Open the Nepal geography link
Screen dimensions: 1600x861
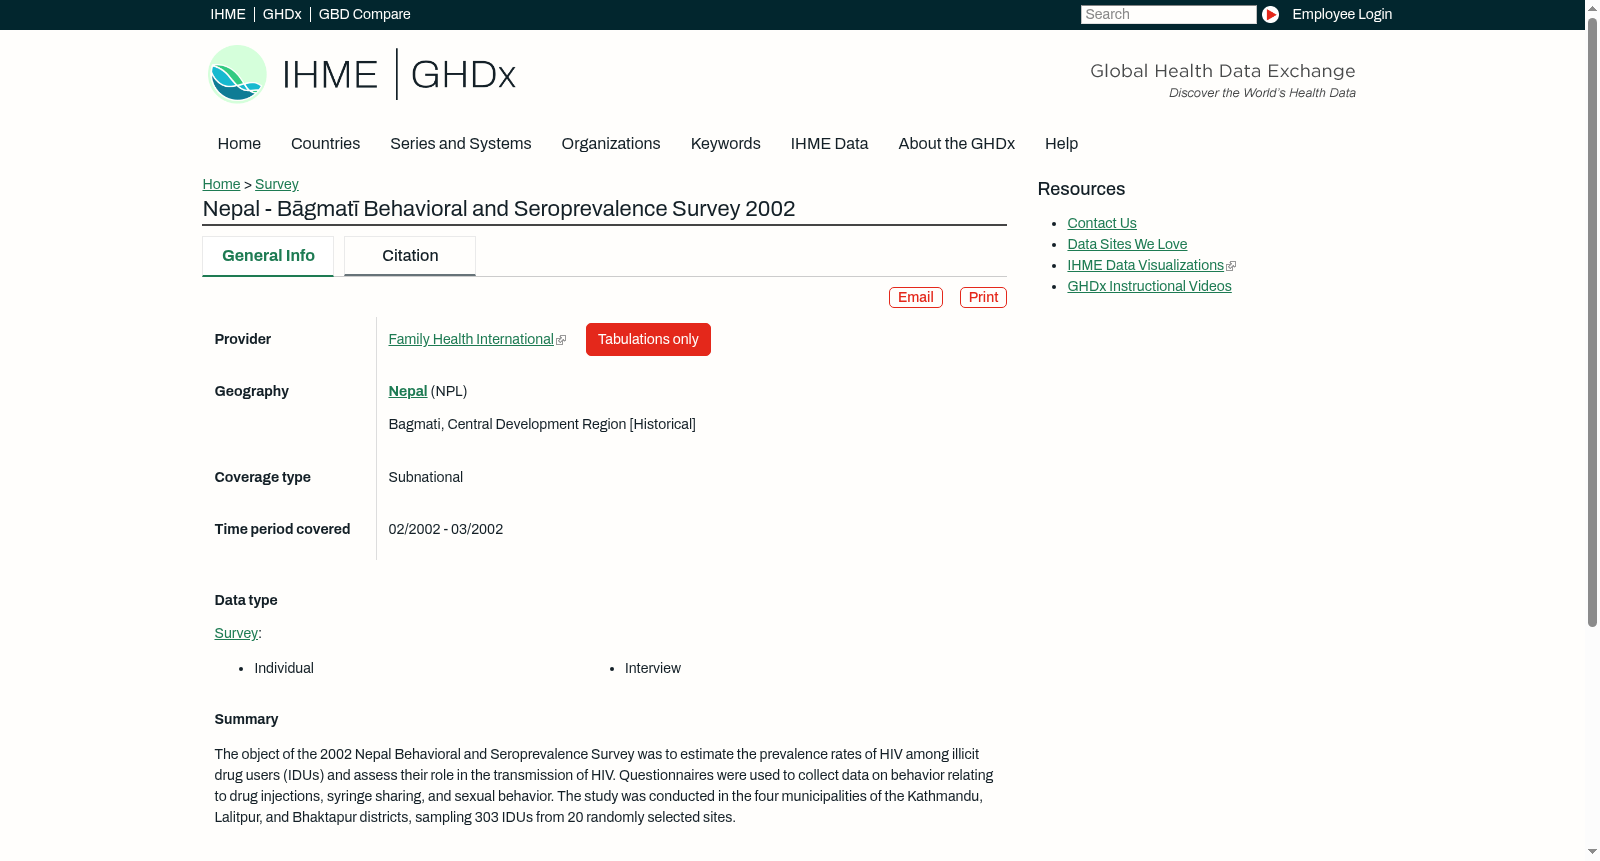[x=408, y=392]
